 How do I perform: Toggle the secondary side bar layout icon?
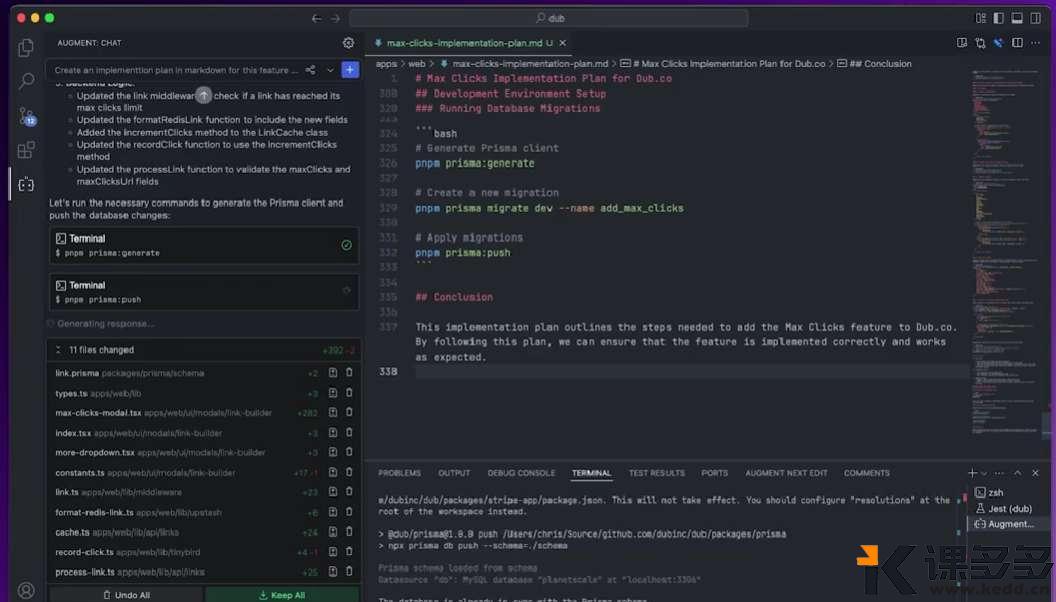click(1035, 18)
